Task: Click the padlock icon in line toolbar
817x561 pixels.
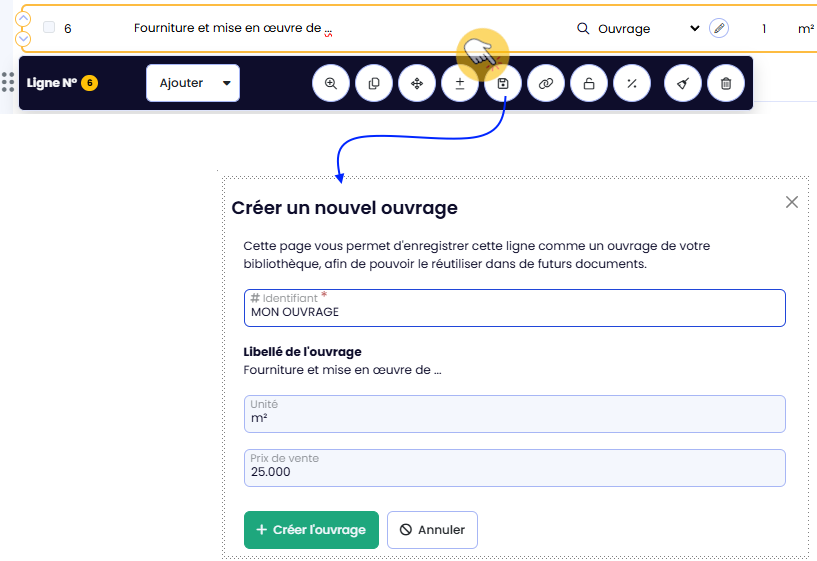Action: (x=589, y=84)
